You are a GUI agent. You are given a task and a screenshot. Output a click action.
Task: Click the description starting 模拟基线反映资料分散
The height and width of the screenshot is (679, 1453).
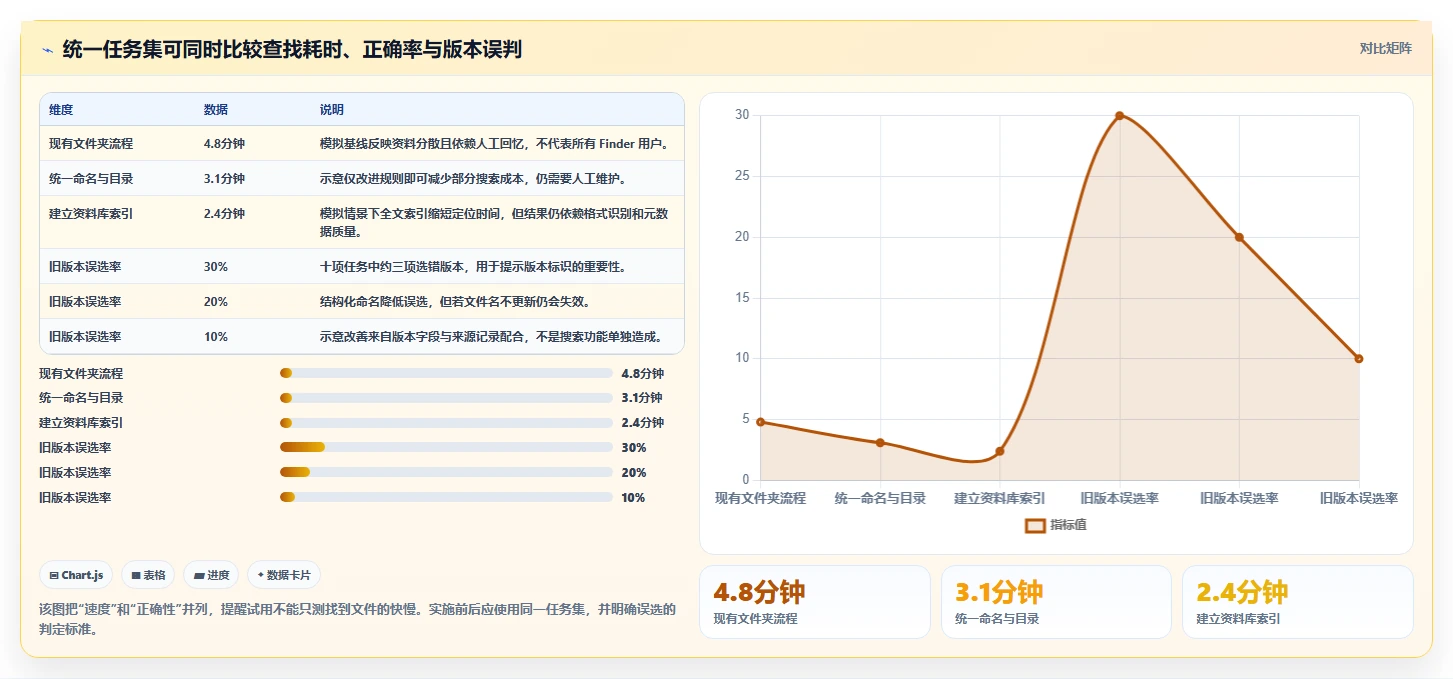pos(494,143)
